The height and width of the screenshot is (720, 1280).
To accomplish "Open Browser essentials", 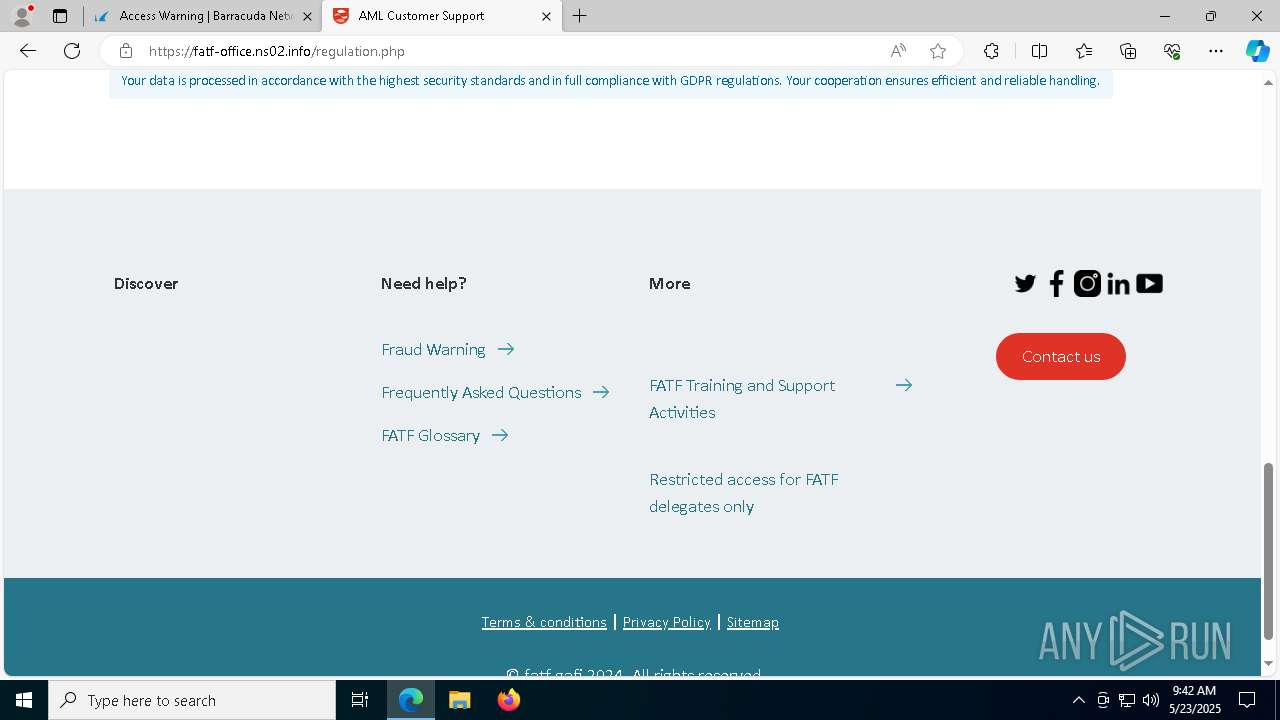I will (x=1172, y=51).
